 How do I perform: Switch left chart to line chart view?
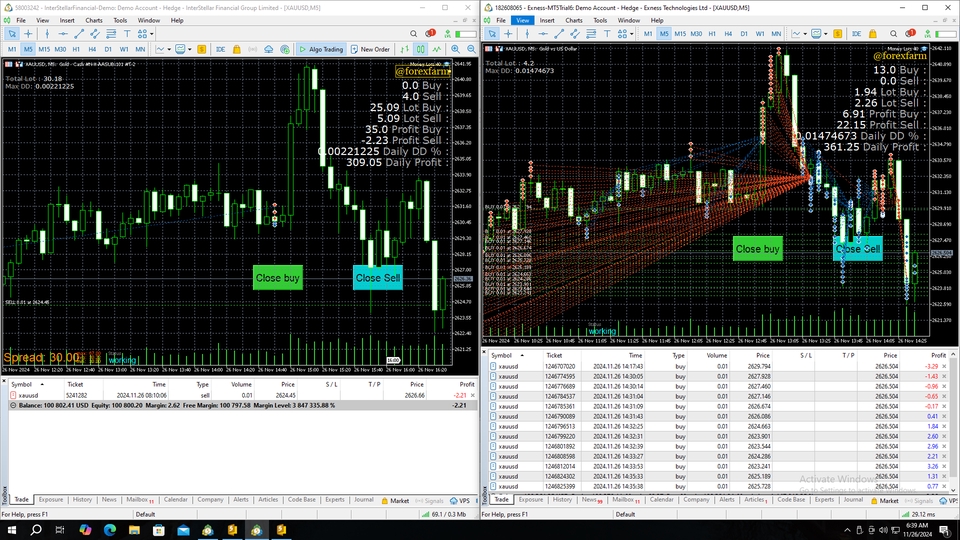click(x=437, y=49)
